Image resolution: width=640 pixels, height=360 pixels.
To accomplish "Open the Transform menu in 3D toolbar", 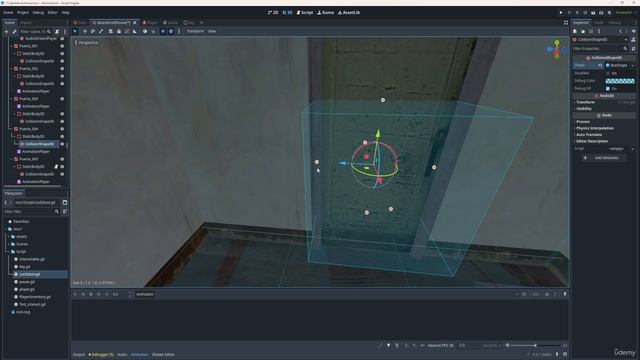I will 195,31.
